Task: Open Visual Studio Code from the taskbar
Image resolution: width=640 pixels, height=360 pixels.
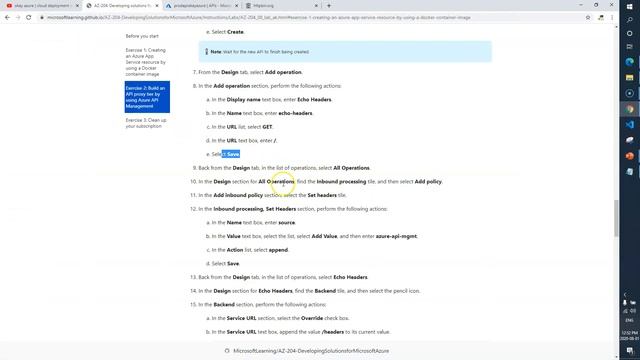Action: pos(629,124)
